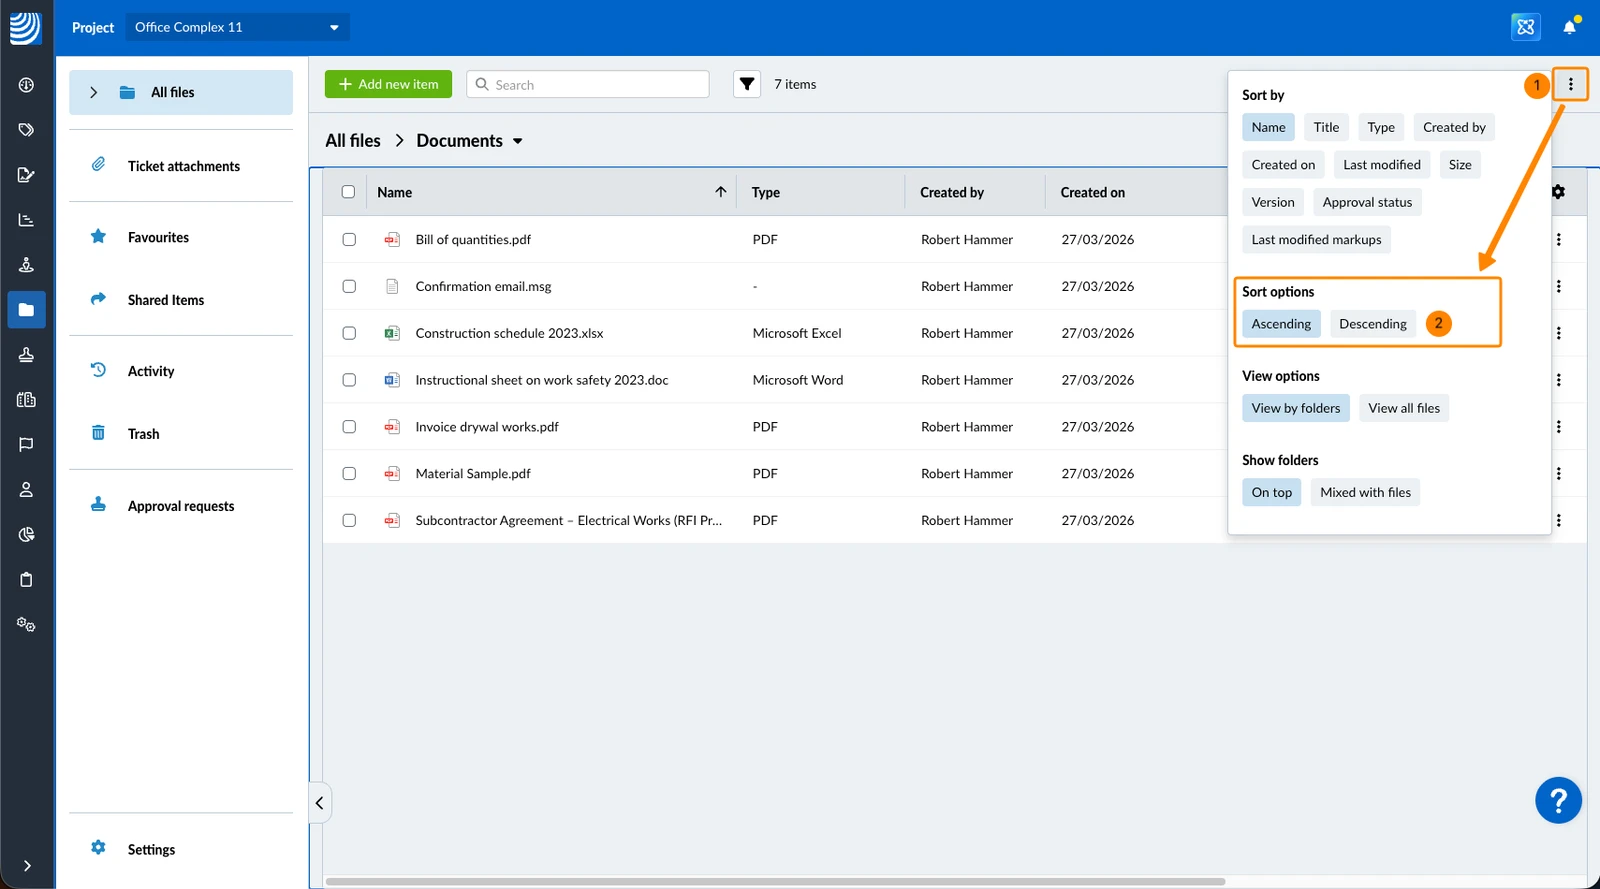Check the box for Material Sample.pdf
Viewport: 1600px width, 889px height.
pos(349,474)
